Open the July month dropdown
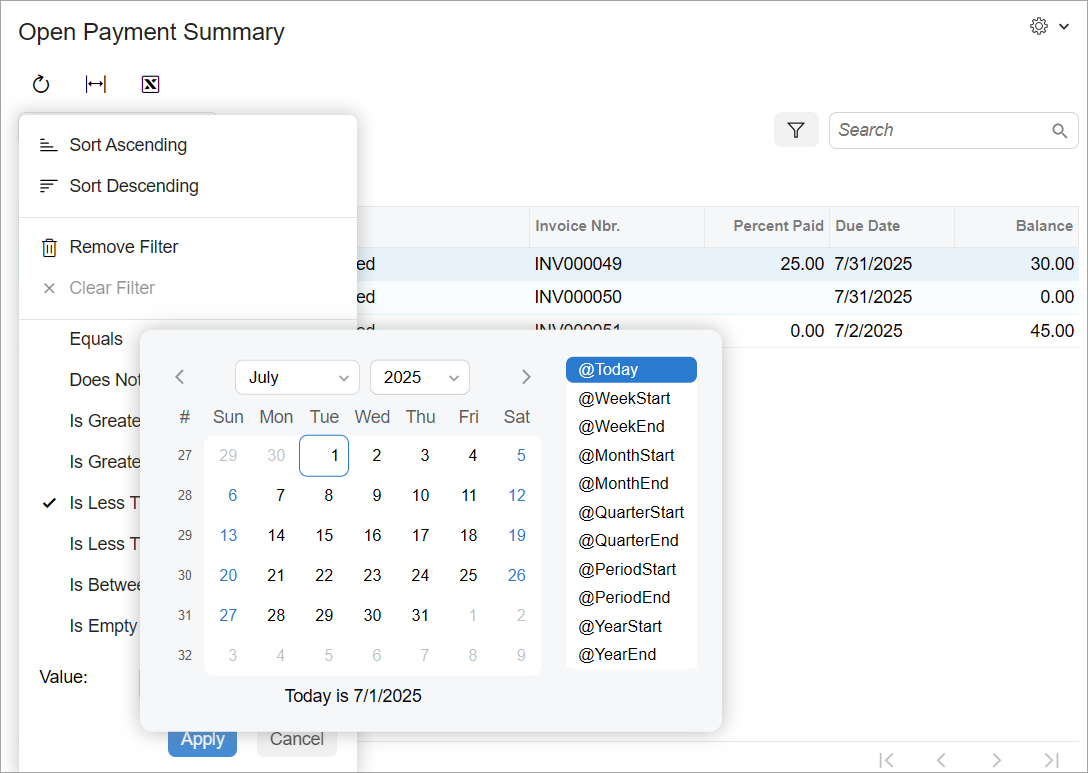This screenshot has width=1088, height=773. pos(298,377)
